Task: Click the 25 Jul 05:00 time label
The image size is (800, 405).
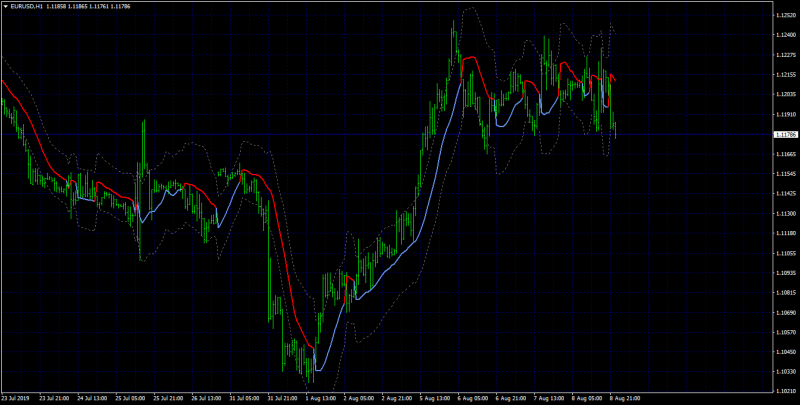Action: coord(130,398)
